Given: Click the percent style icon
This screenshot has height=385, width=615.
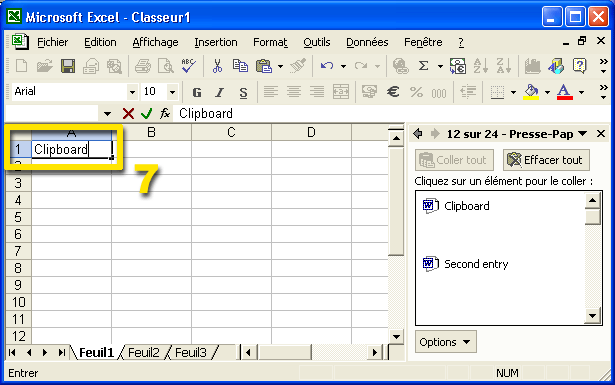Looking at the screenshot, I should [x=416, y=92].
